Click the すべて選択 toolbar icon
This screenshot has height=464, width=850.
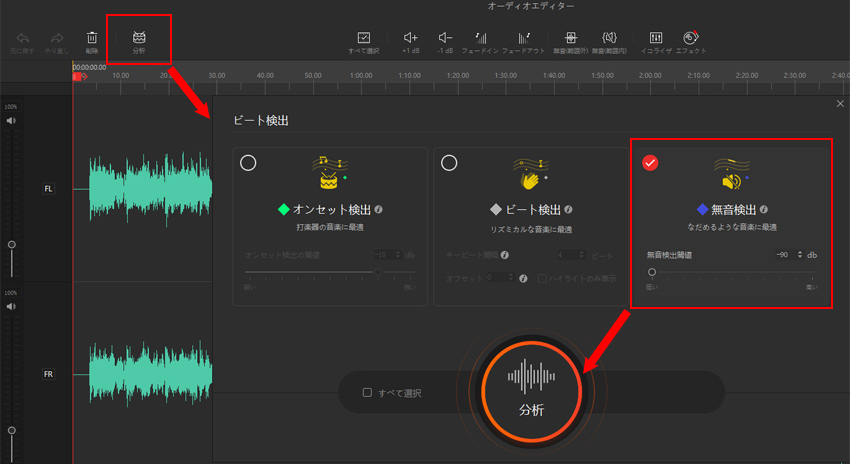pos(364,37)
